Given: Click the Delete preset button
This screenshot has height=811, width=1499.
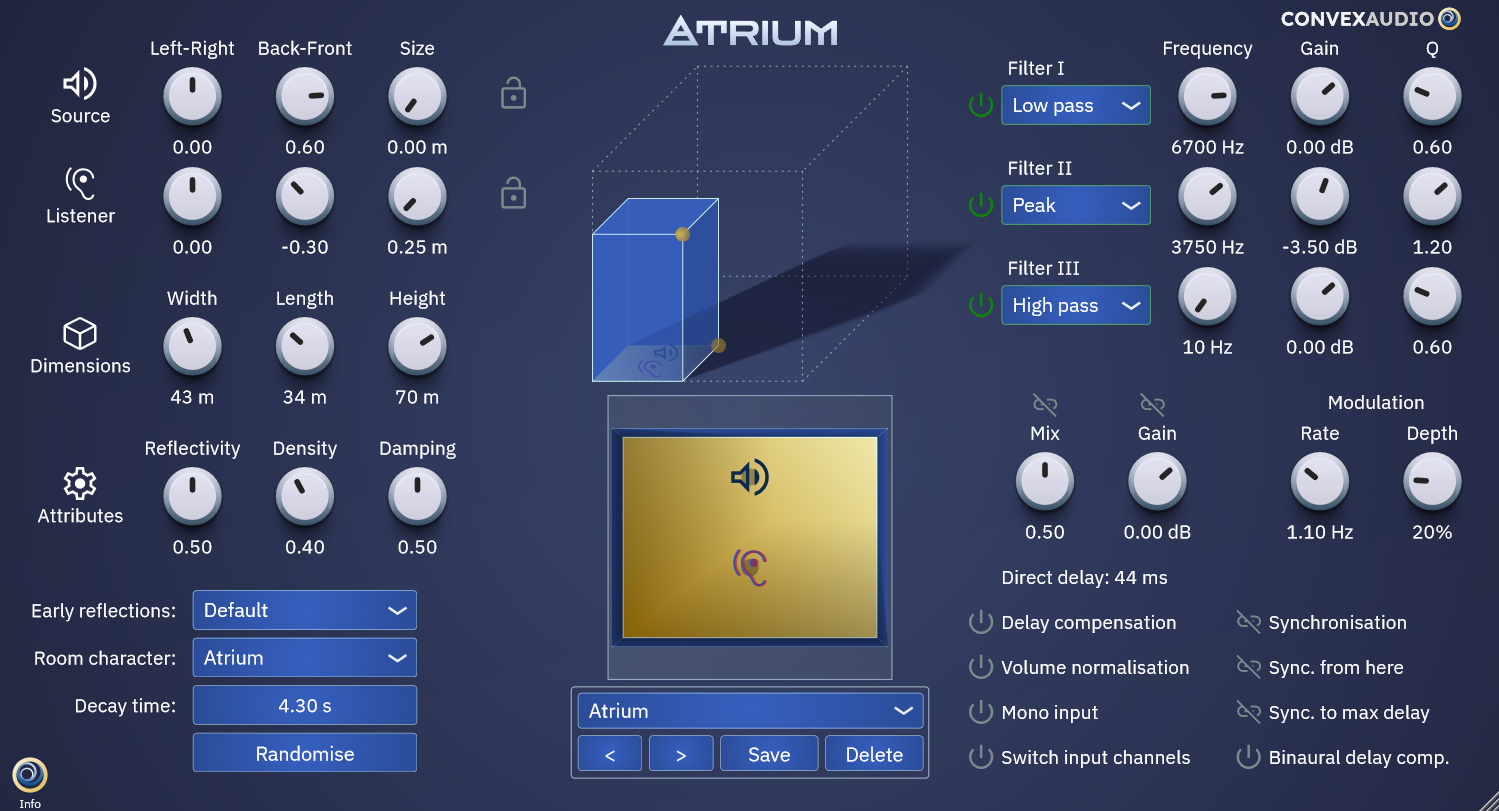Looking at the screenshot, I should tap(874, 754).
